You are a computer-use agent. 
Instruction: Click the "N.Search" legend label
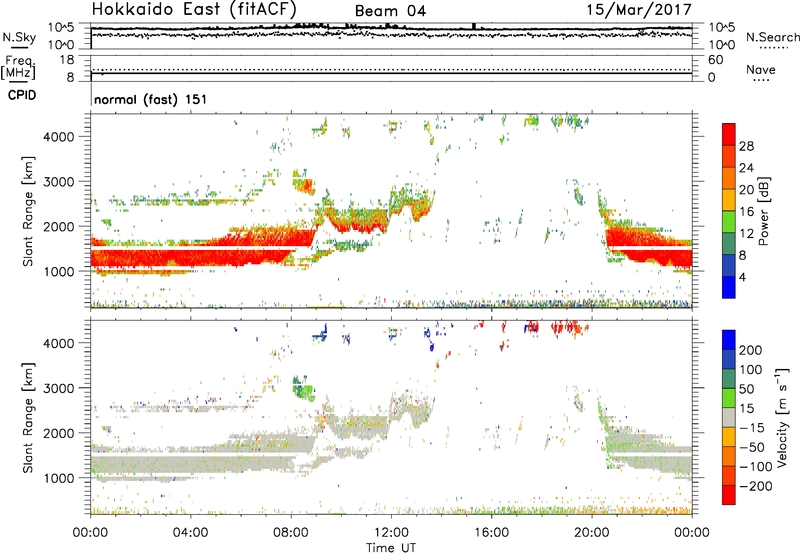tap(772, 37)
